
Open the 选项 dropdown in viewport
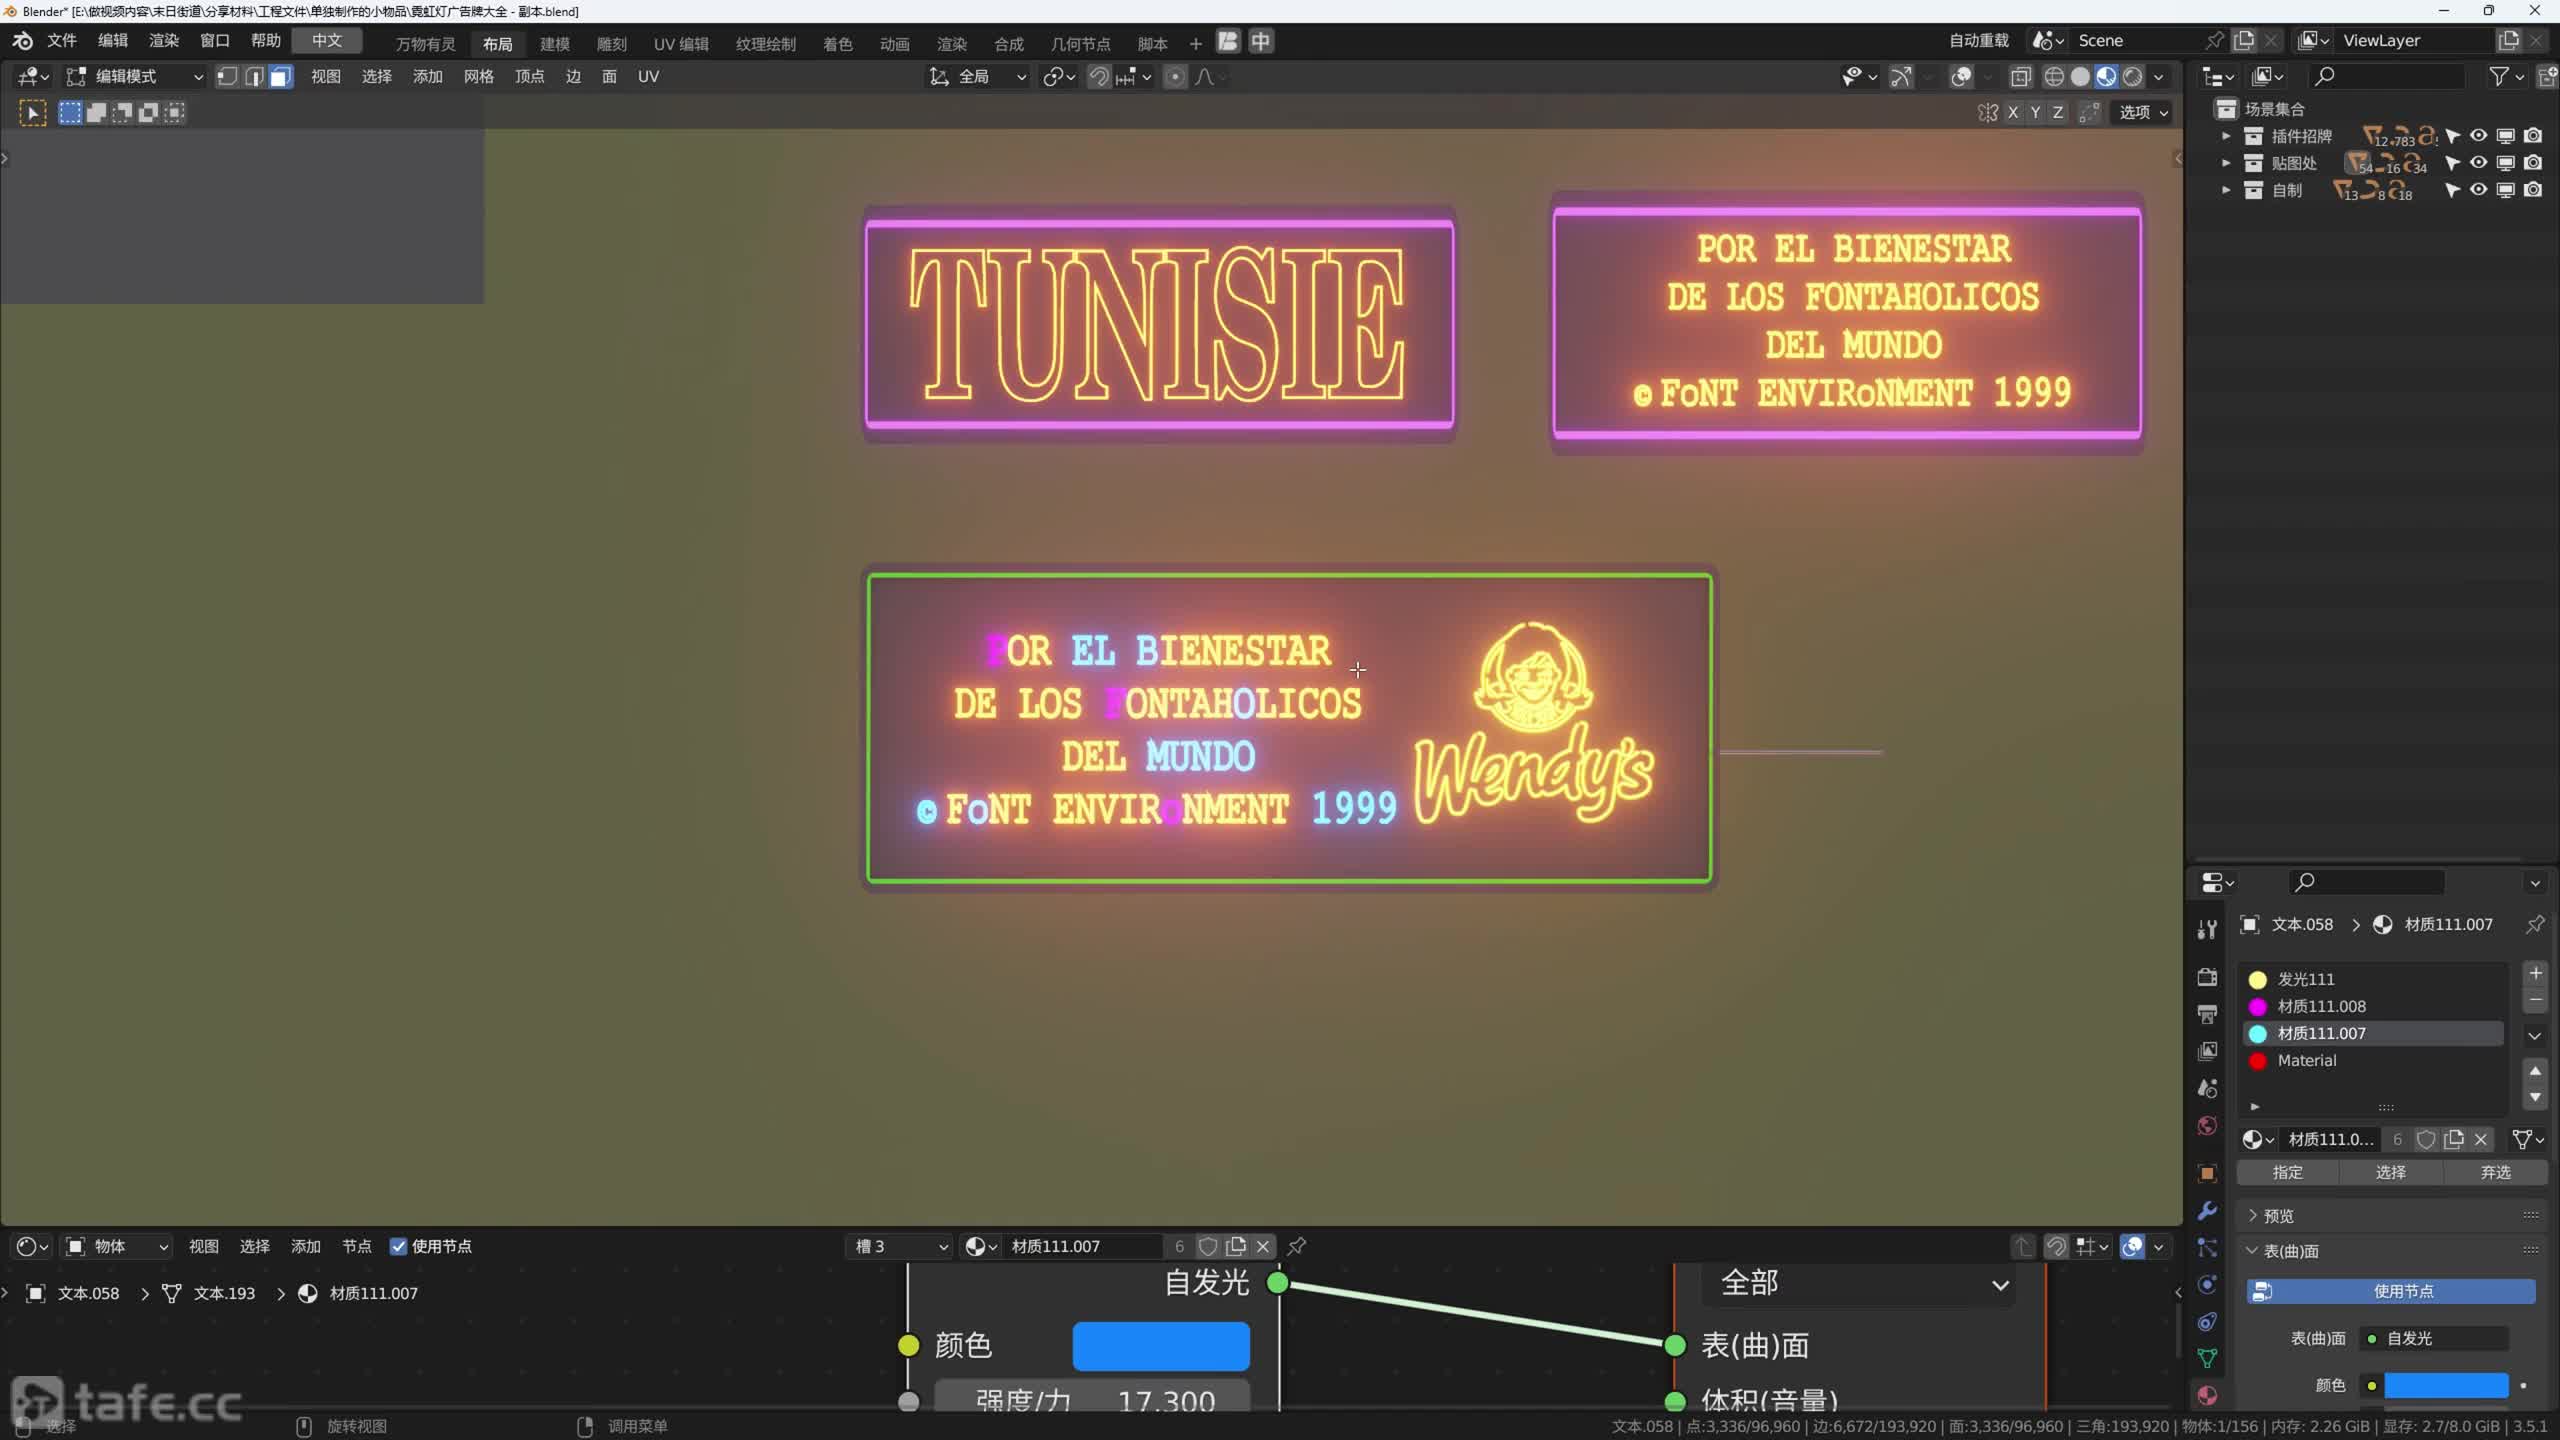[x=2144, y=112]
